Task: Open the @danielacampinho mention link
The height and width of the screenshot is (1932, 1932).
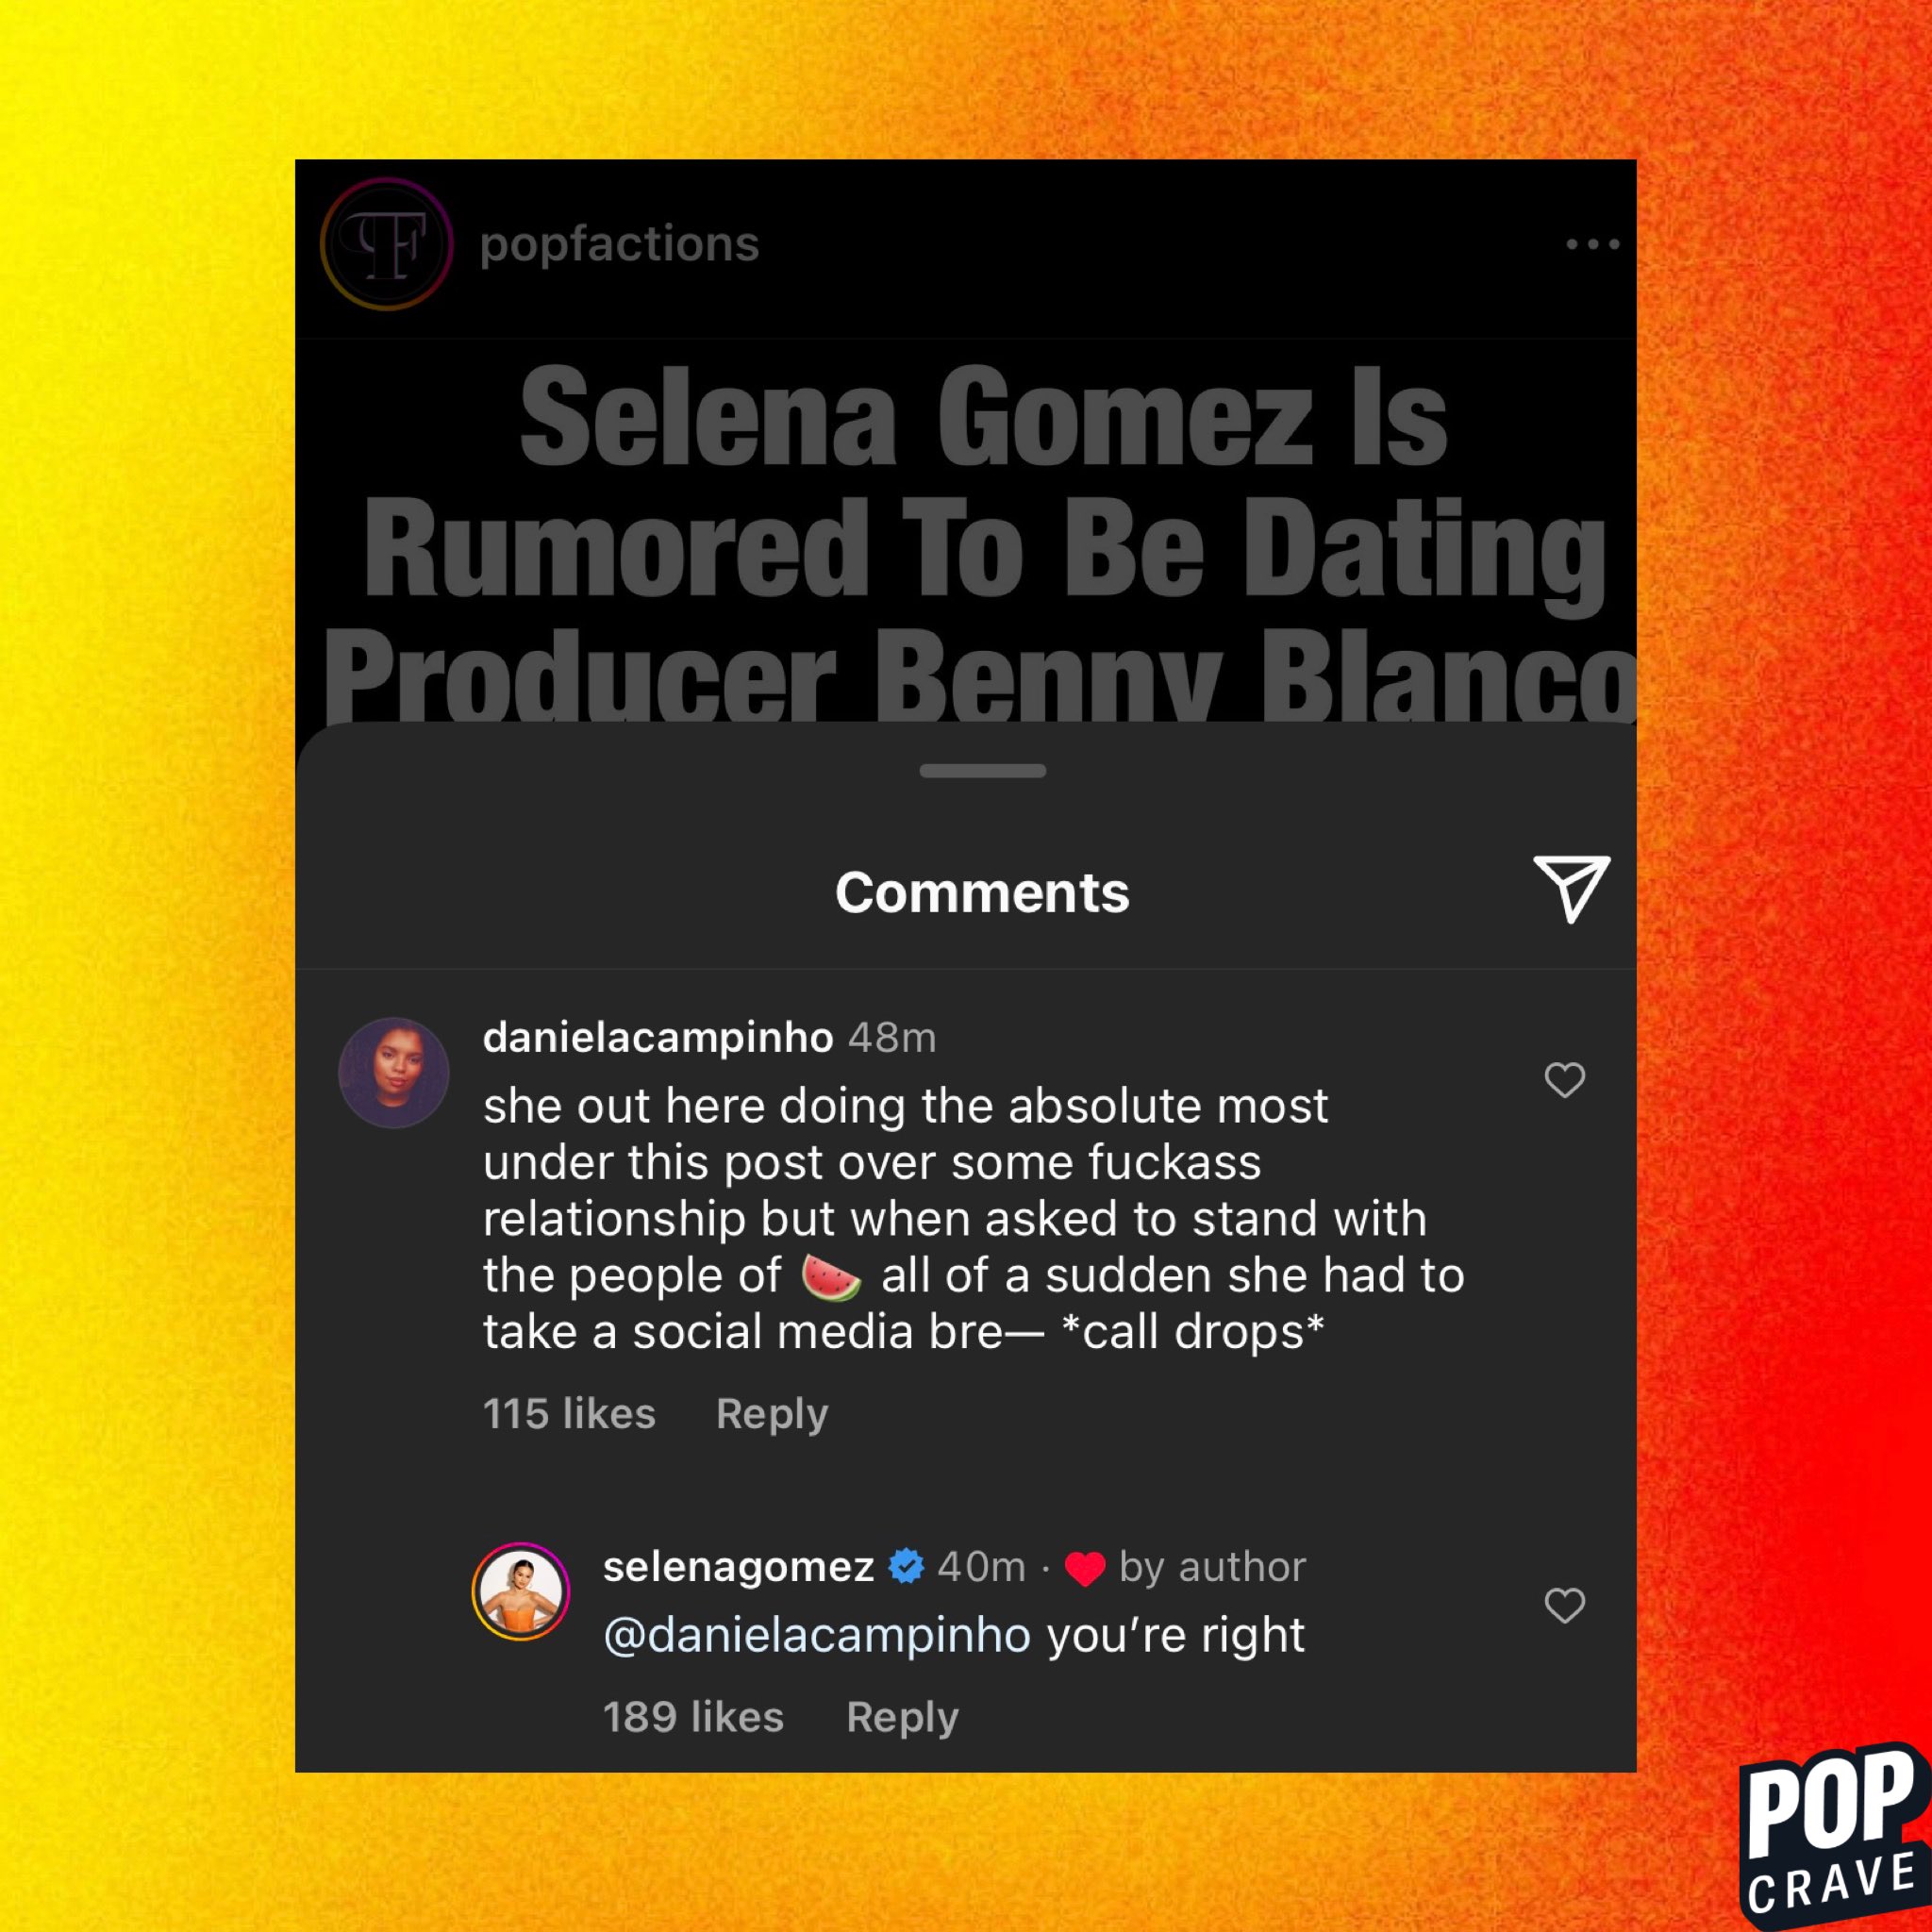Action: click(x=817, y=1636)
